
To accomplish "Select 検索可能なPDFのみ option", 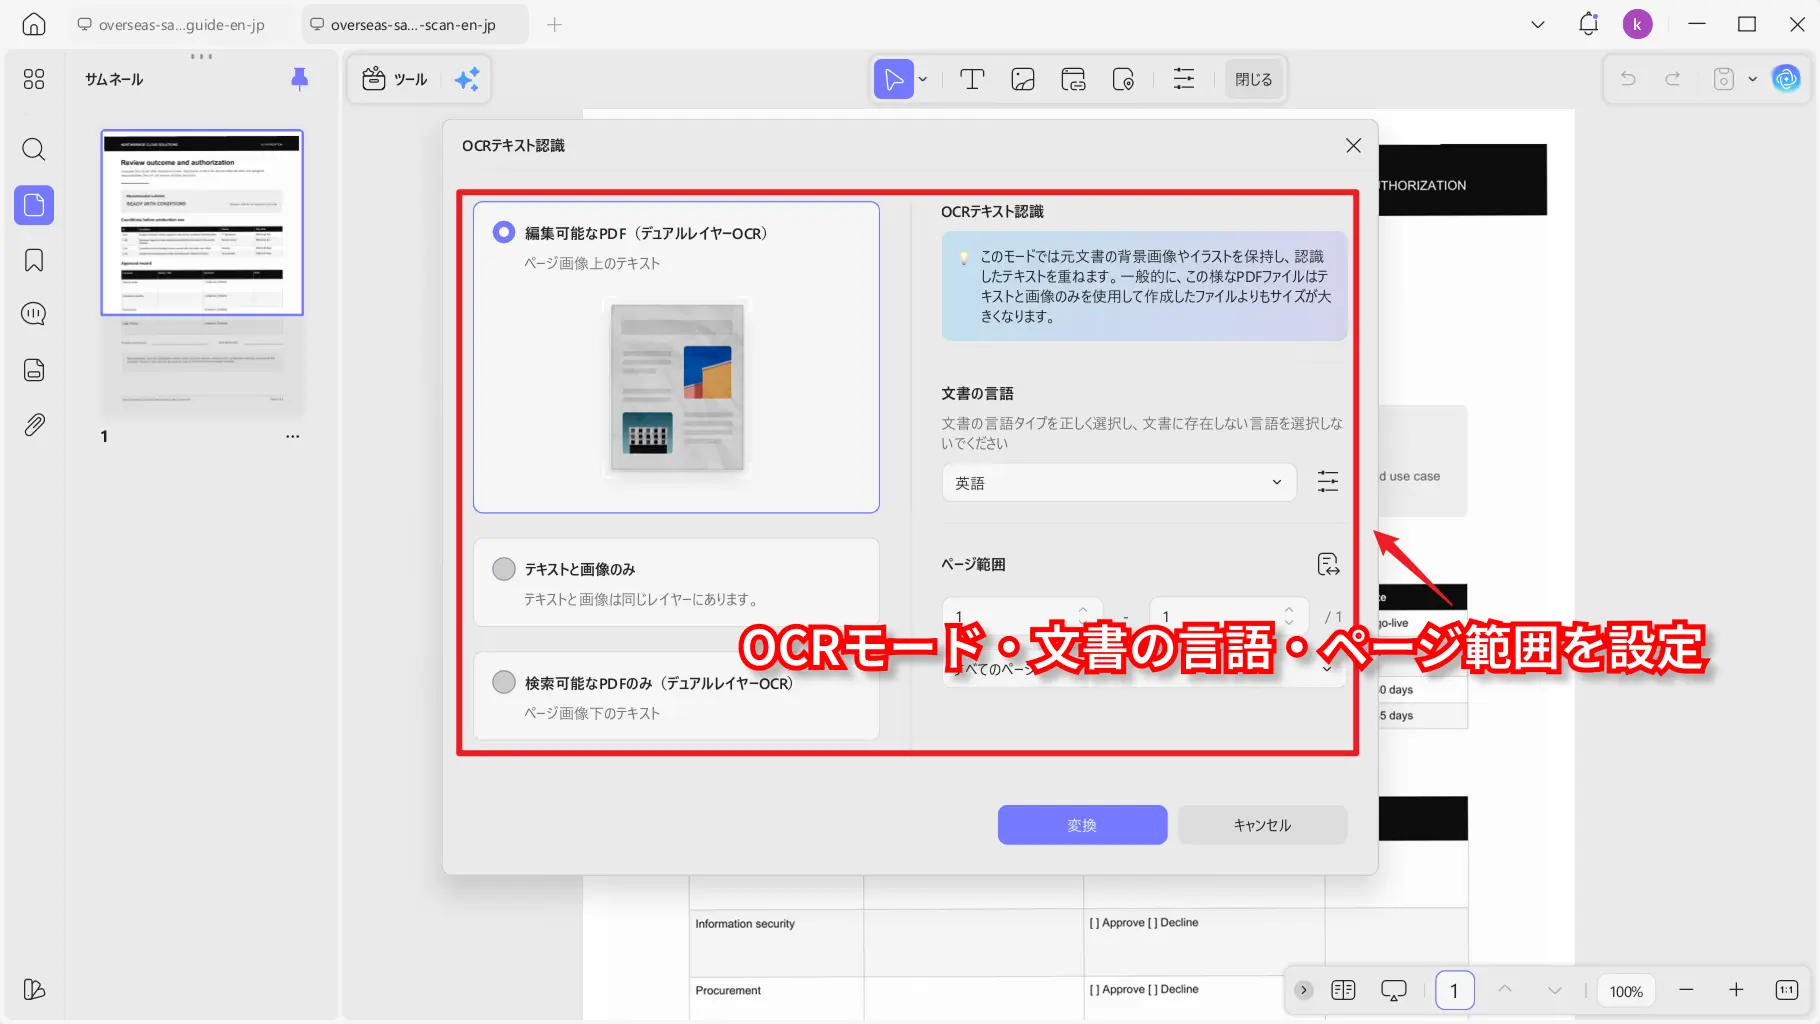I will click(676, 696).
